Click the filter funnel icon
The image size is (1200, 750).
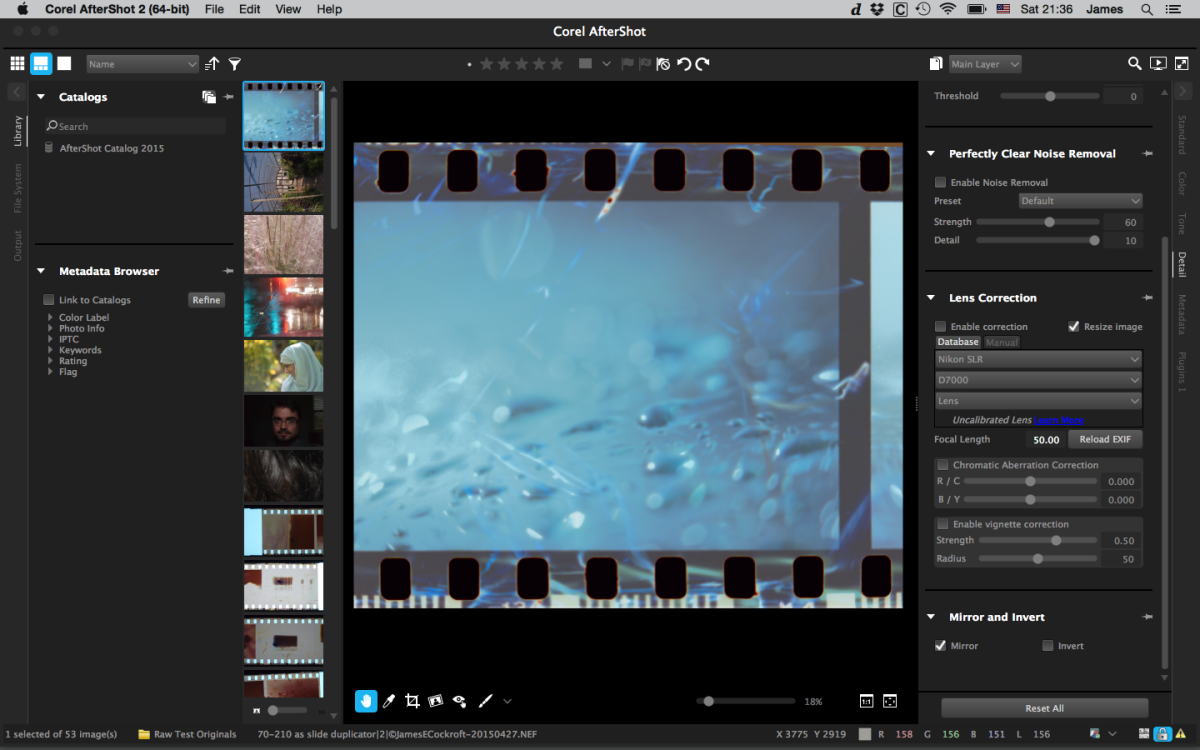click(235, 63)
